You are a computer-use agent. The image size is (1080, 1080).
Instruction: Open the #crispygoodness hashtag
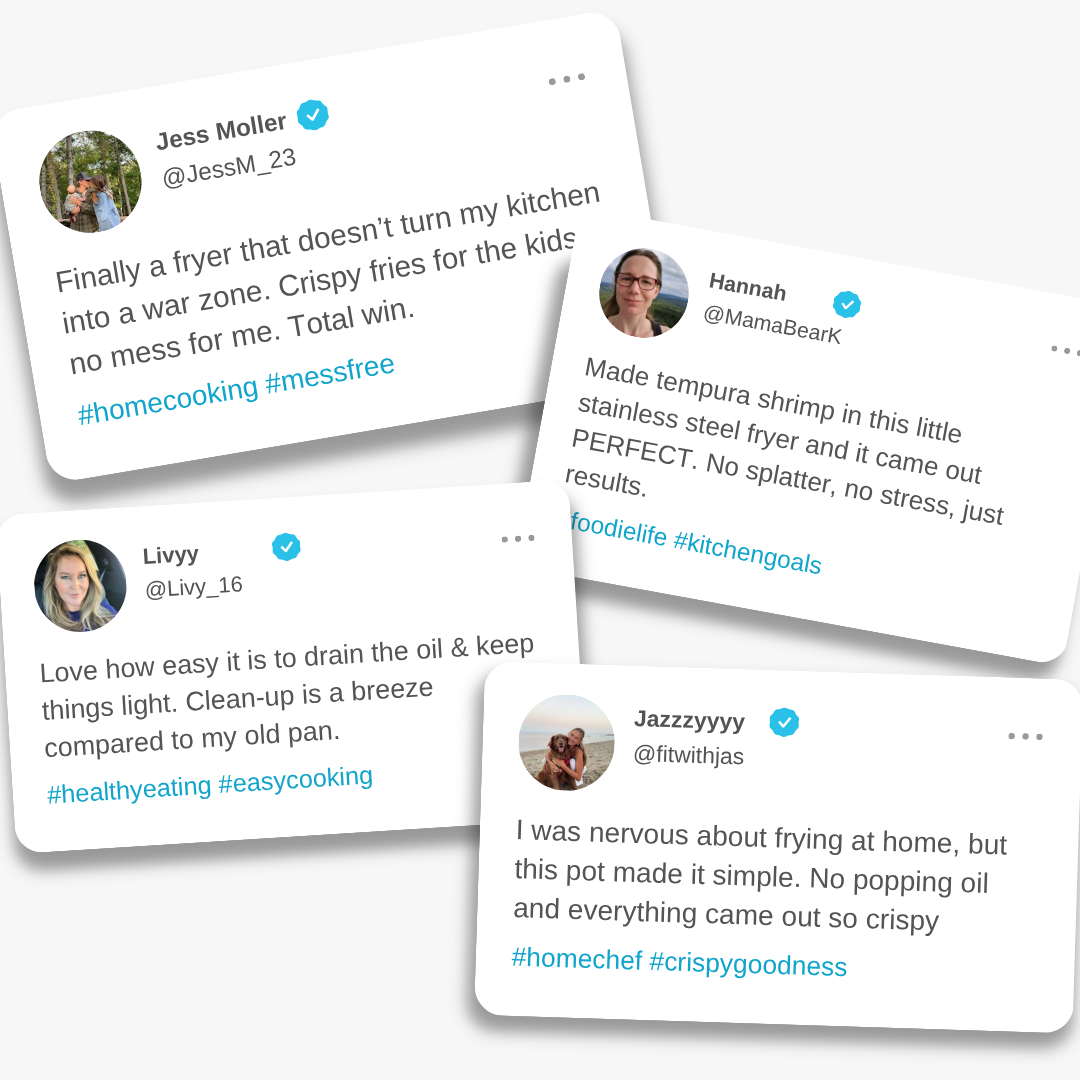point(747,964)
